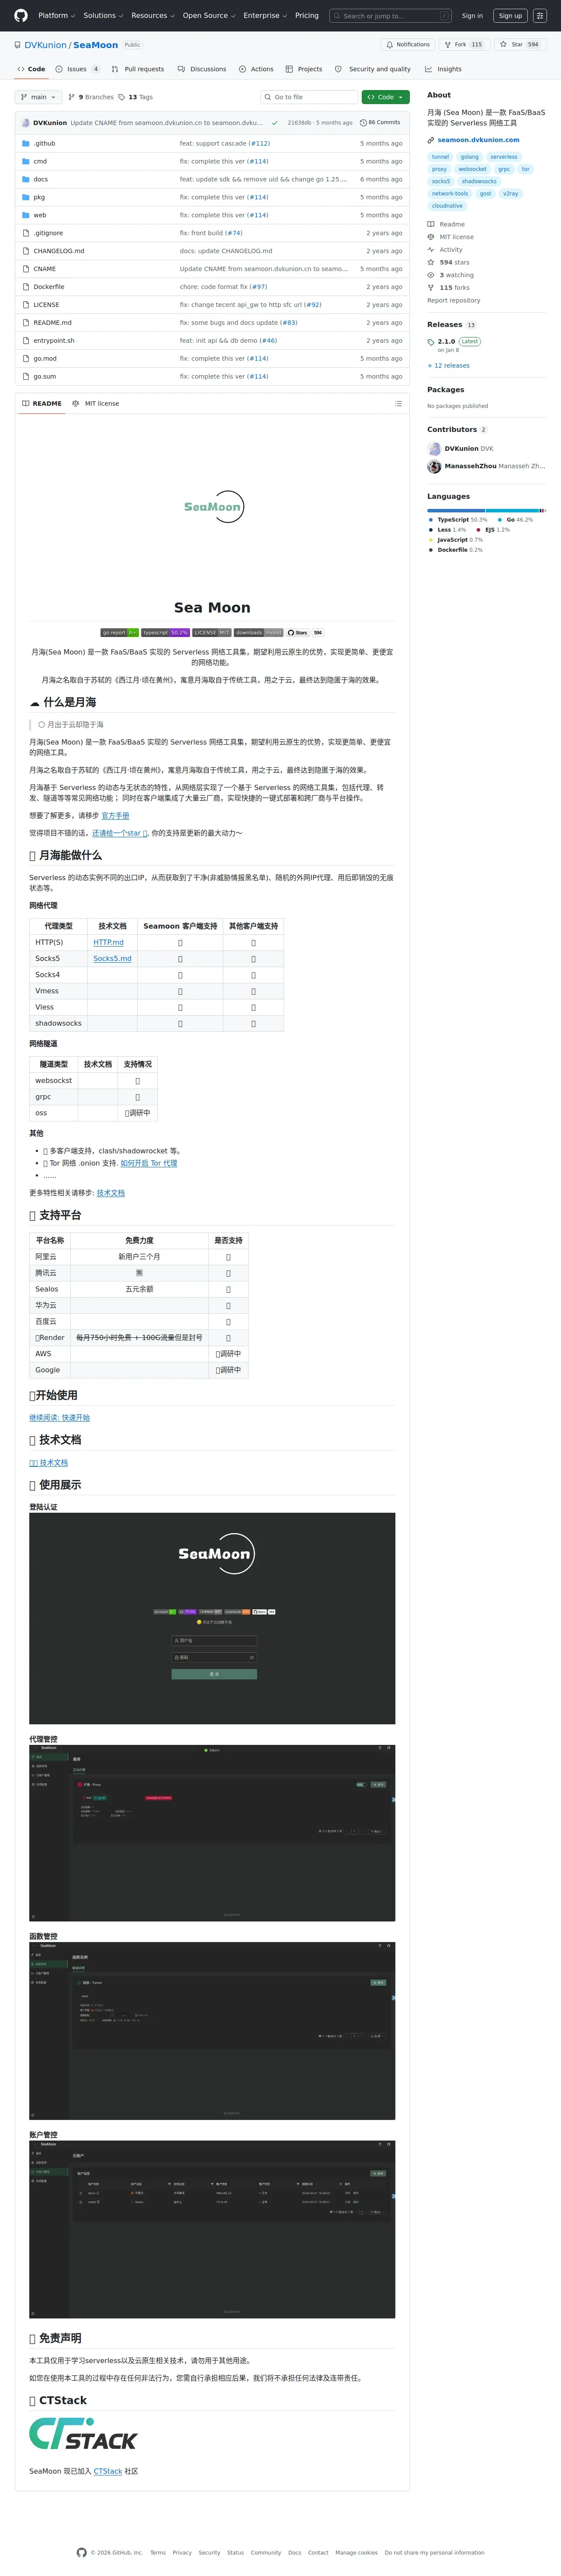Click the search or jump to field
Image resolution: width=561 pixels, height=2576 pixels.
click(391, 16)
